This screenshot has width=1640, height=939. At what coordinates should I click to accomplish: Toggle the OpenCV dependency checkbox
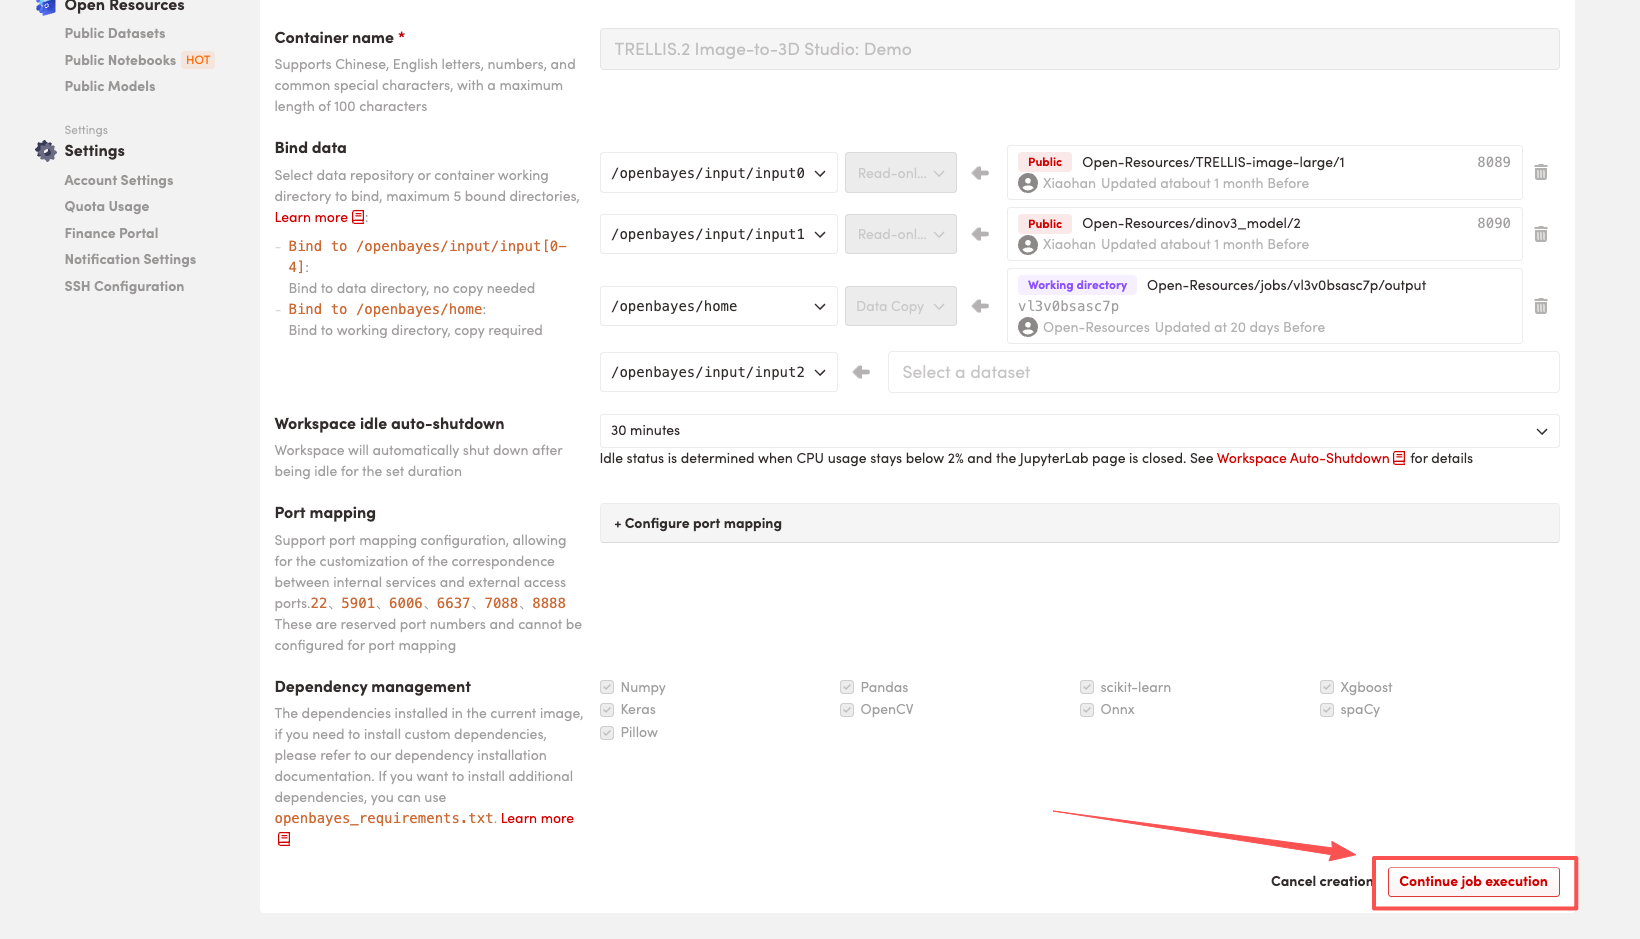click(847, 710)
